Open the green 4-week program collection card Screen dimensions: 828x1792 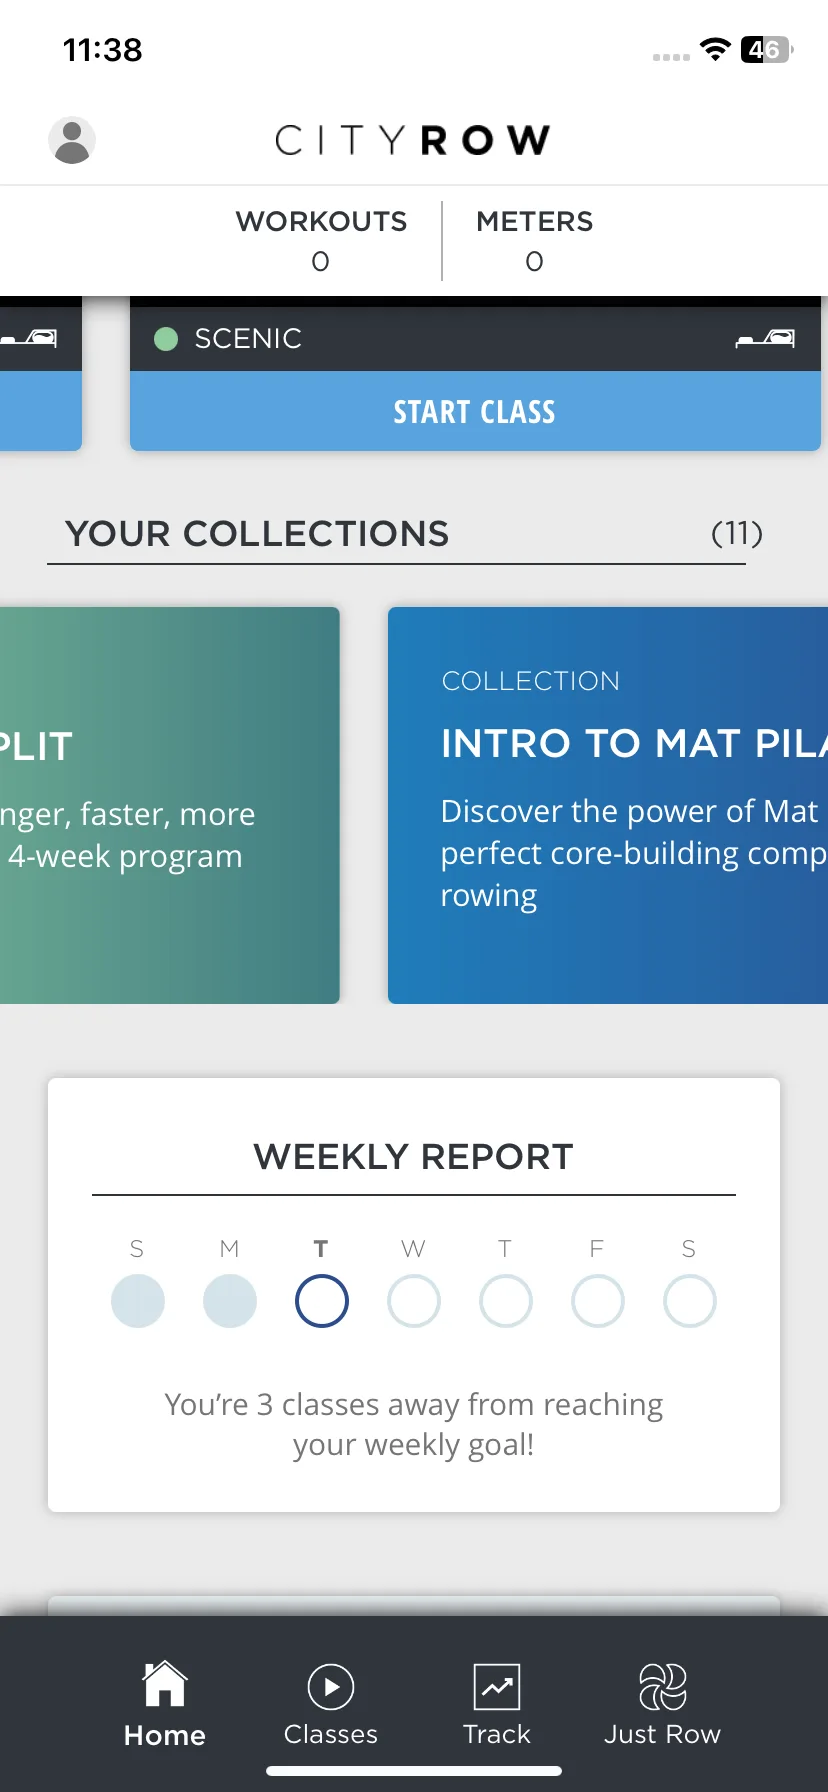click(x=170, y=805)
